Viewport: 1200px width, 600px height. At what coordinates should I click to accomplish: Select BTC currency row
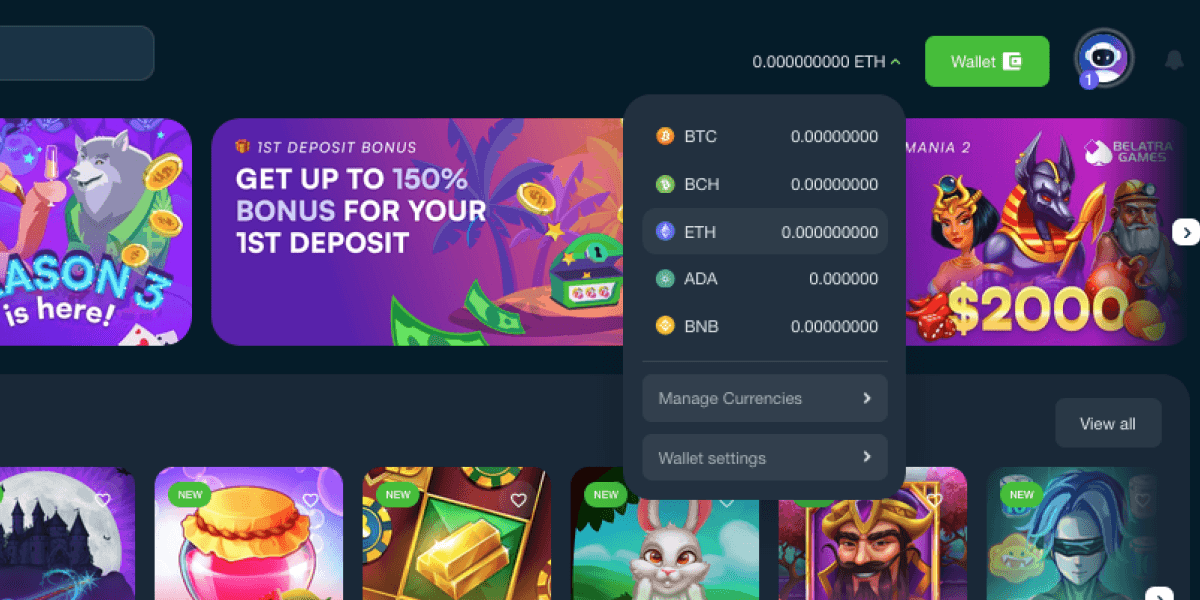tap(765, 136)
